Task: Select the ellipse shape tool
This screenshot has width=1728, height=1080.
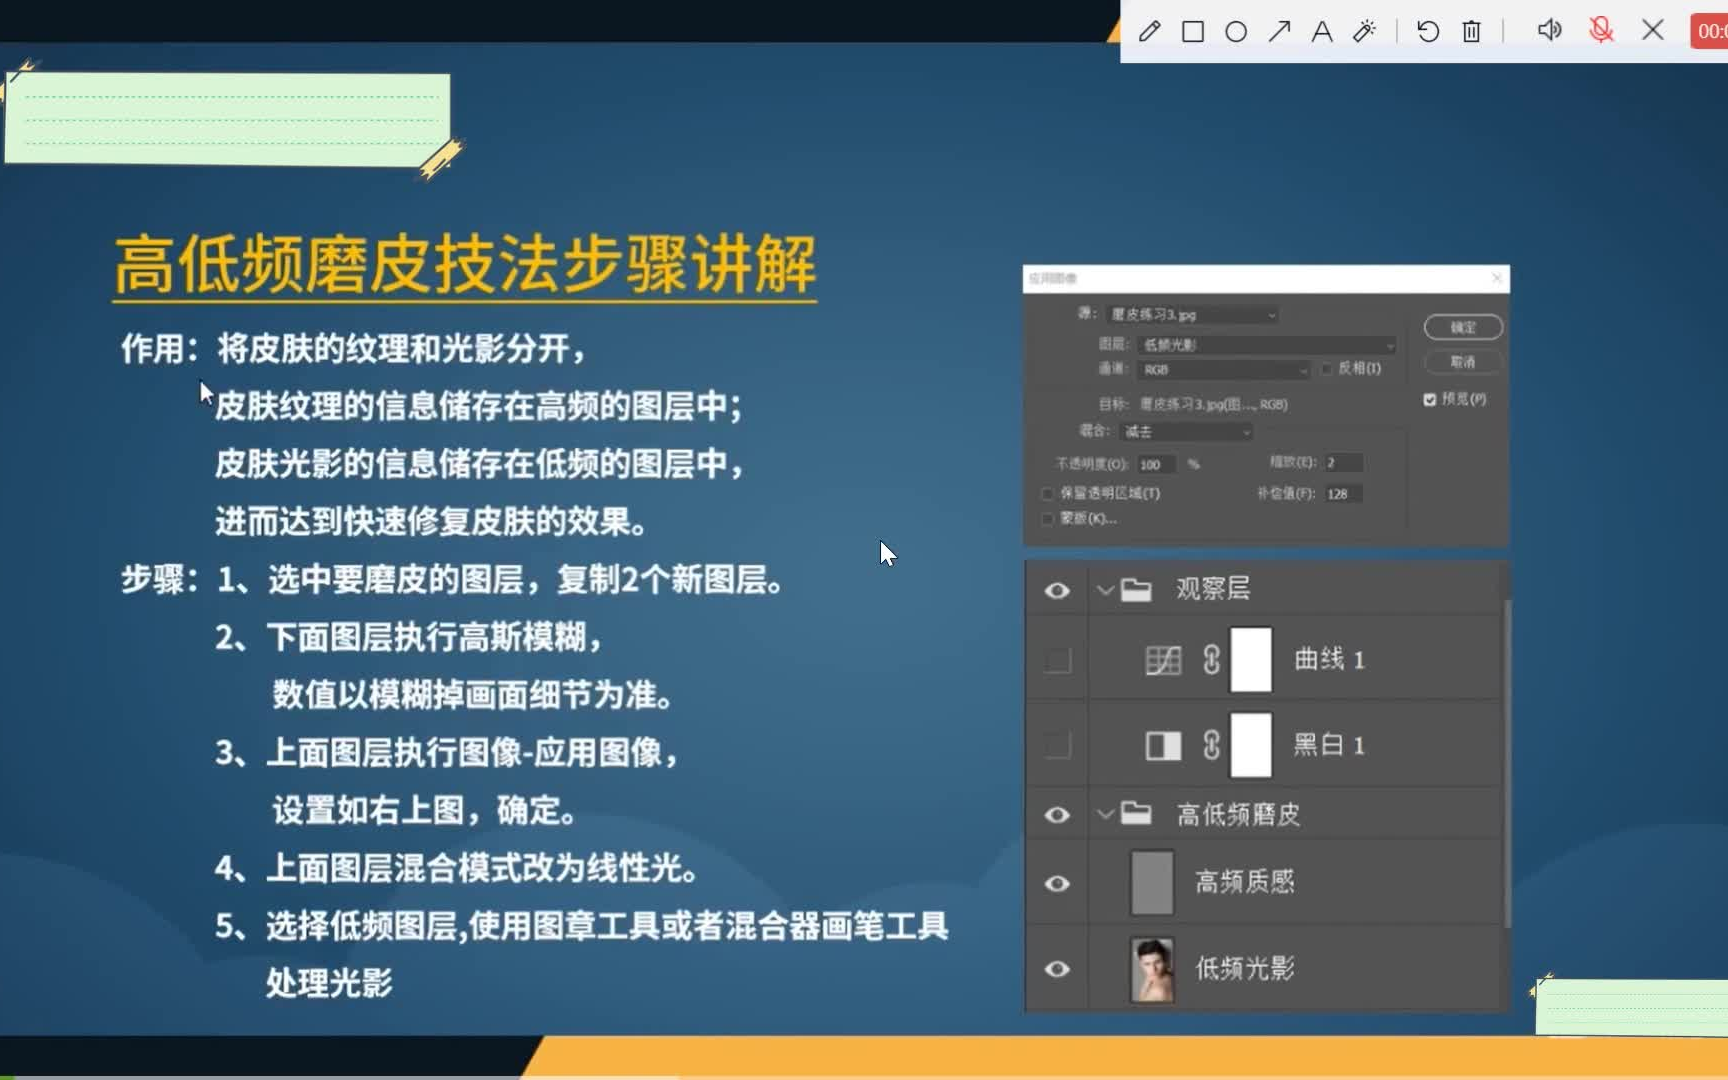Action: click(1236, 31)
